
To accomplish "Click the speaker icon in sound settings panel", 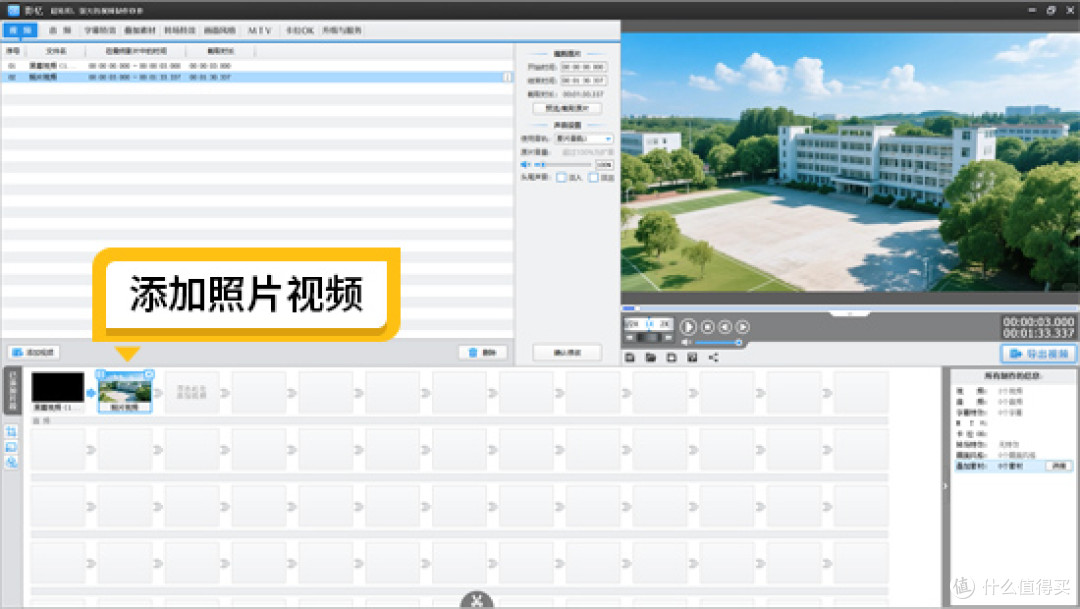I will (526, 165).
